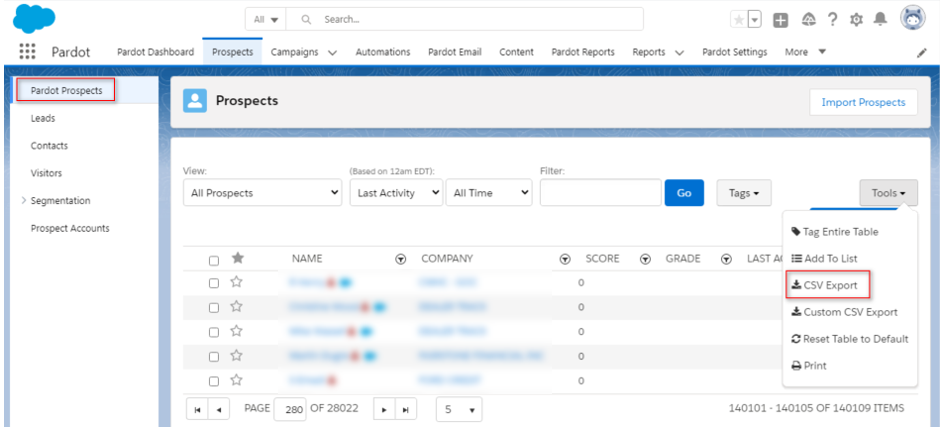Star the second prospect row
This screenshot has height=427, width=941.
click(236, 306)
